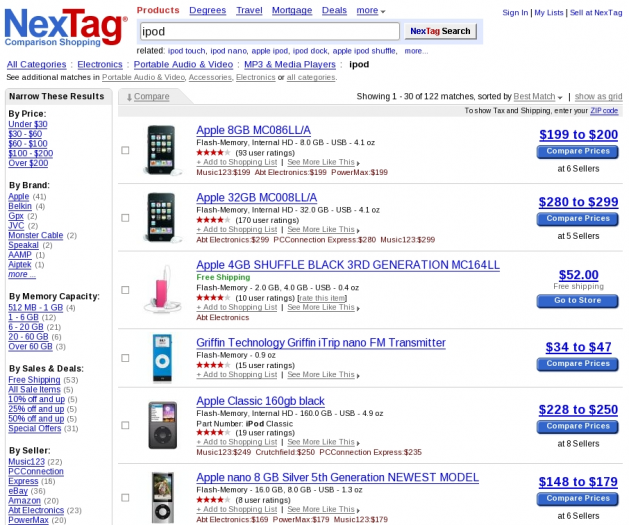The height and width of the screenshot is (525, 629).
Task: Go to Electronics breadcrumb category
Action: pyautogui.click(x=100, y=65)
